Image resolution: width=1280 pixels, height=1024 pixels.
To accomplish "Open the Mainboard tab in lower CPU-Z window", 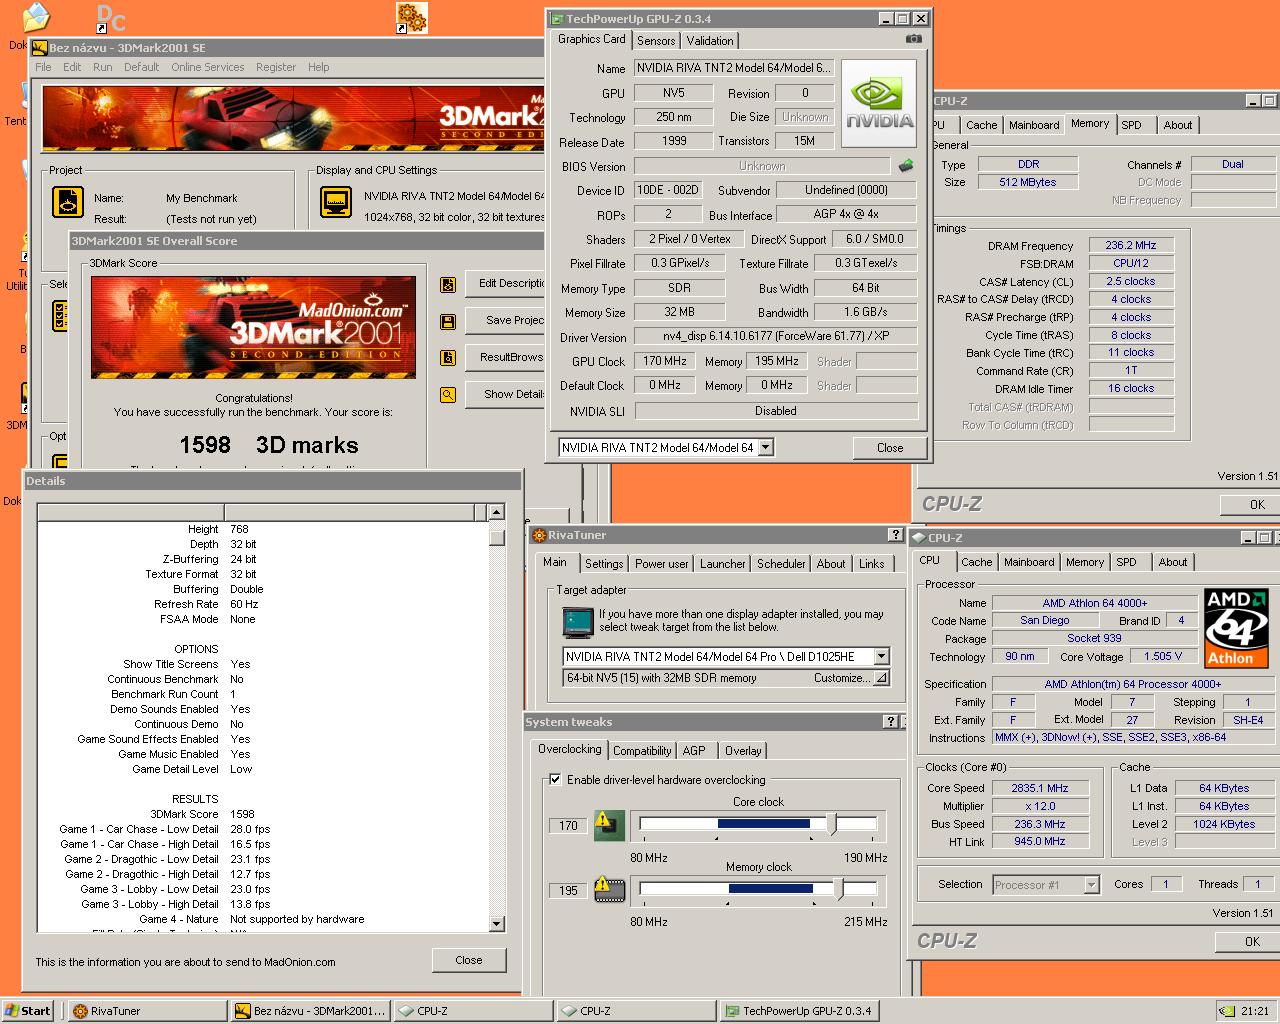I will 1029,562.
